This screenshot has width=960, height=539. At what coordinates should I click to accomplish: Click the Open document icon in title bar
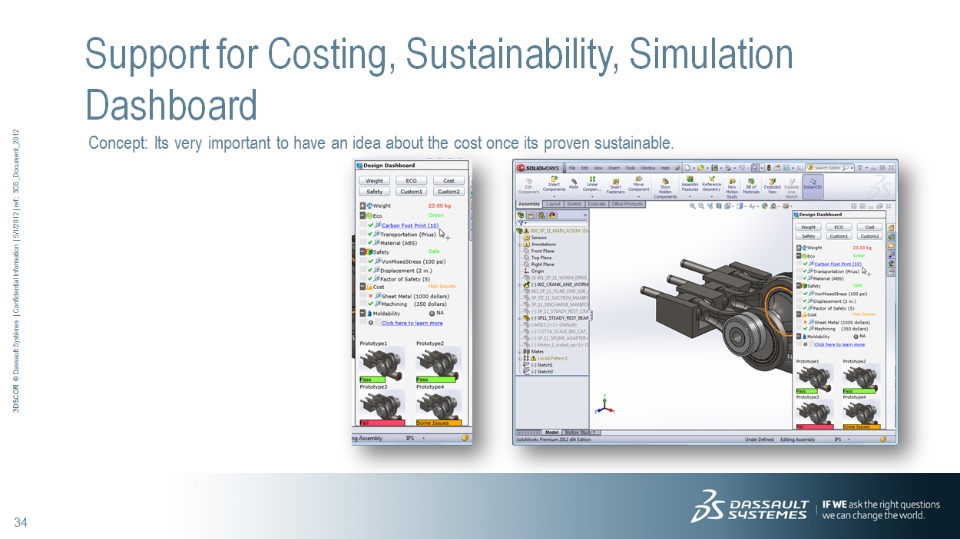[x=701, y=167]
